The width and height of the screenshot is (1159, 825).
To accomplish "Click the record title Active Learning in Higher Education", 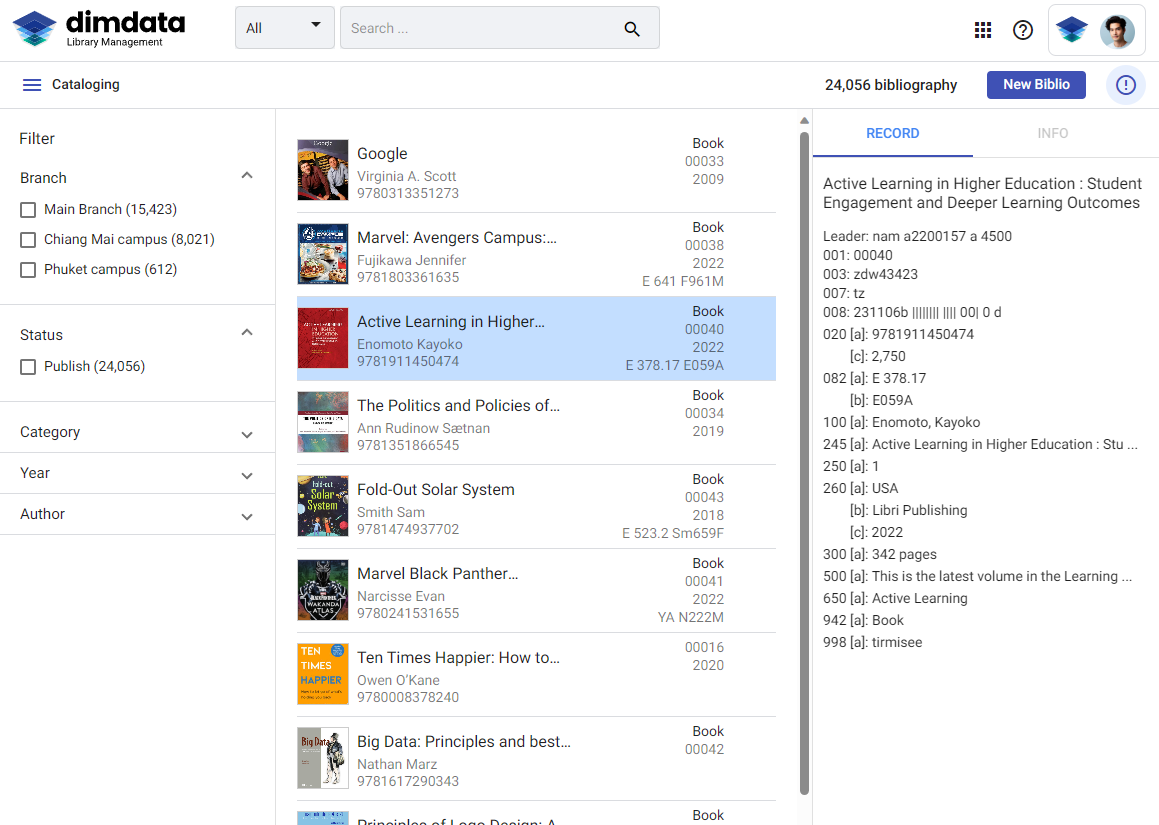I will coord(982,193).
